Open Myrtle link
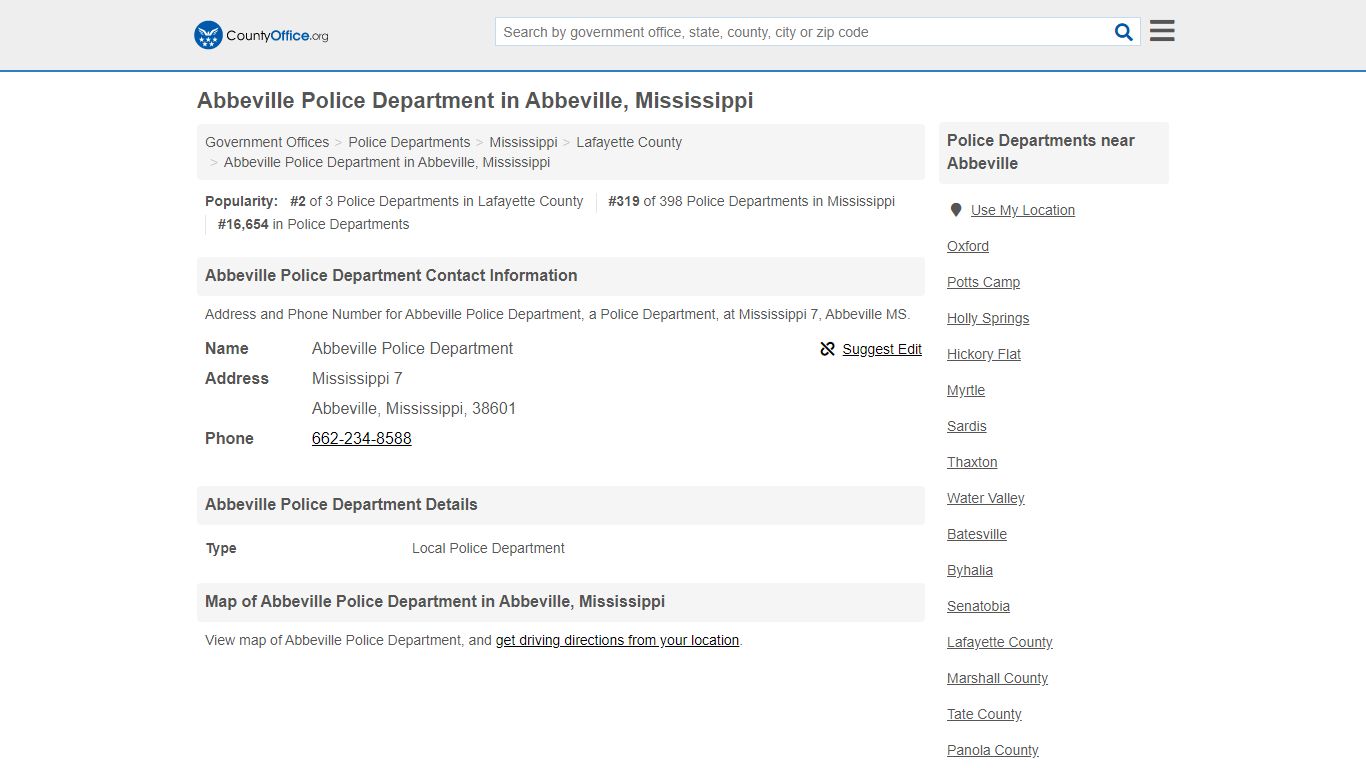Screen dimensions: 1366x768 coord(966,390)
